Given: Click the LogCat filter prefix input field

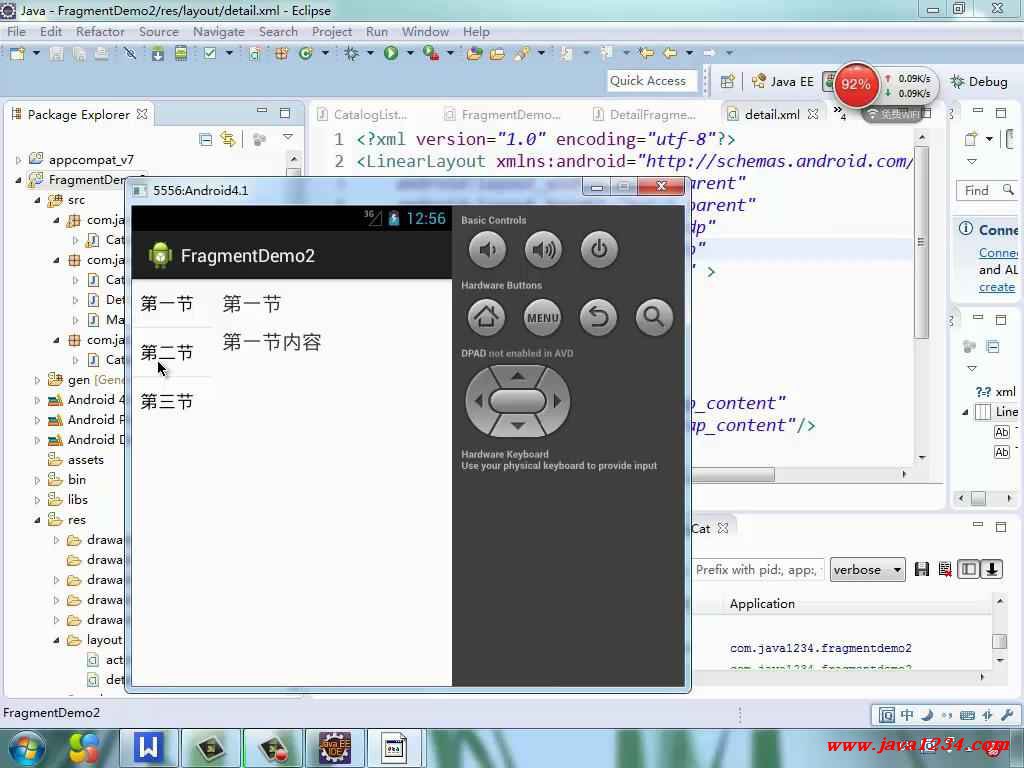Looking at the screenshot, I should (758, 569).
